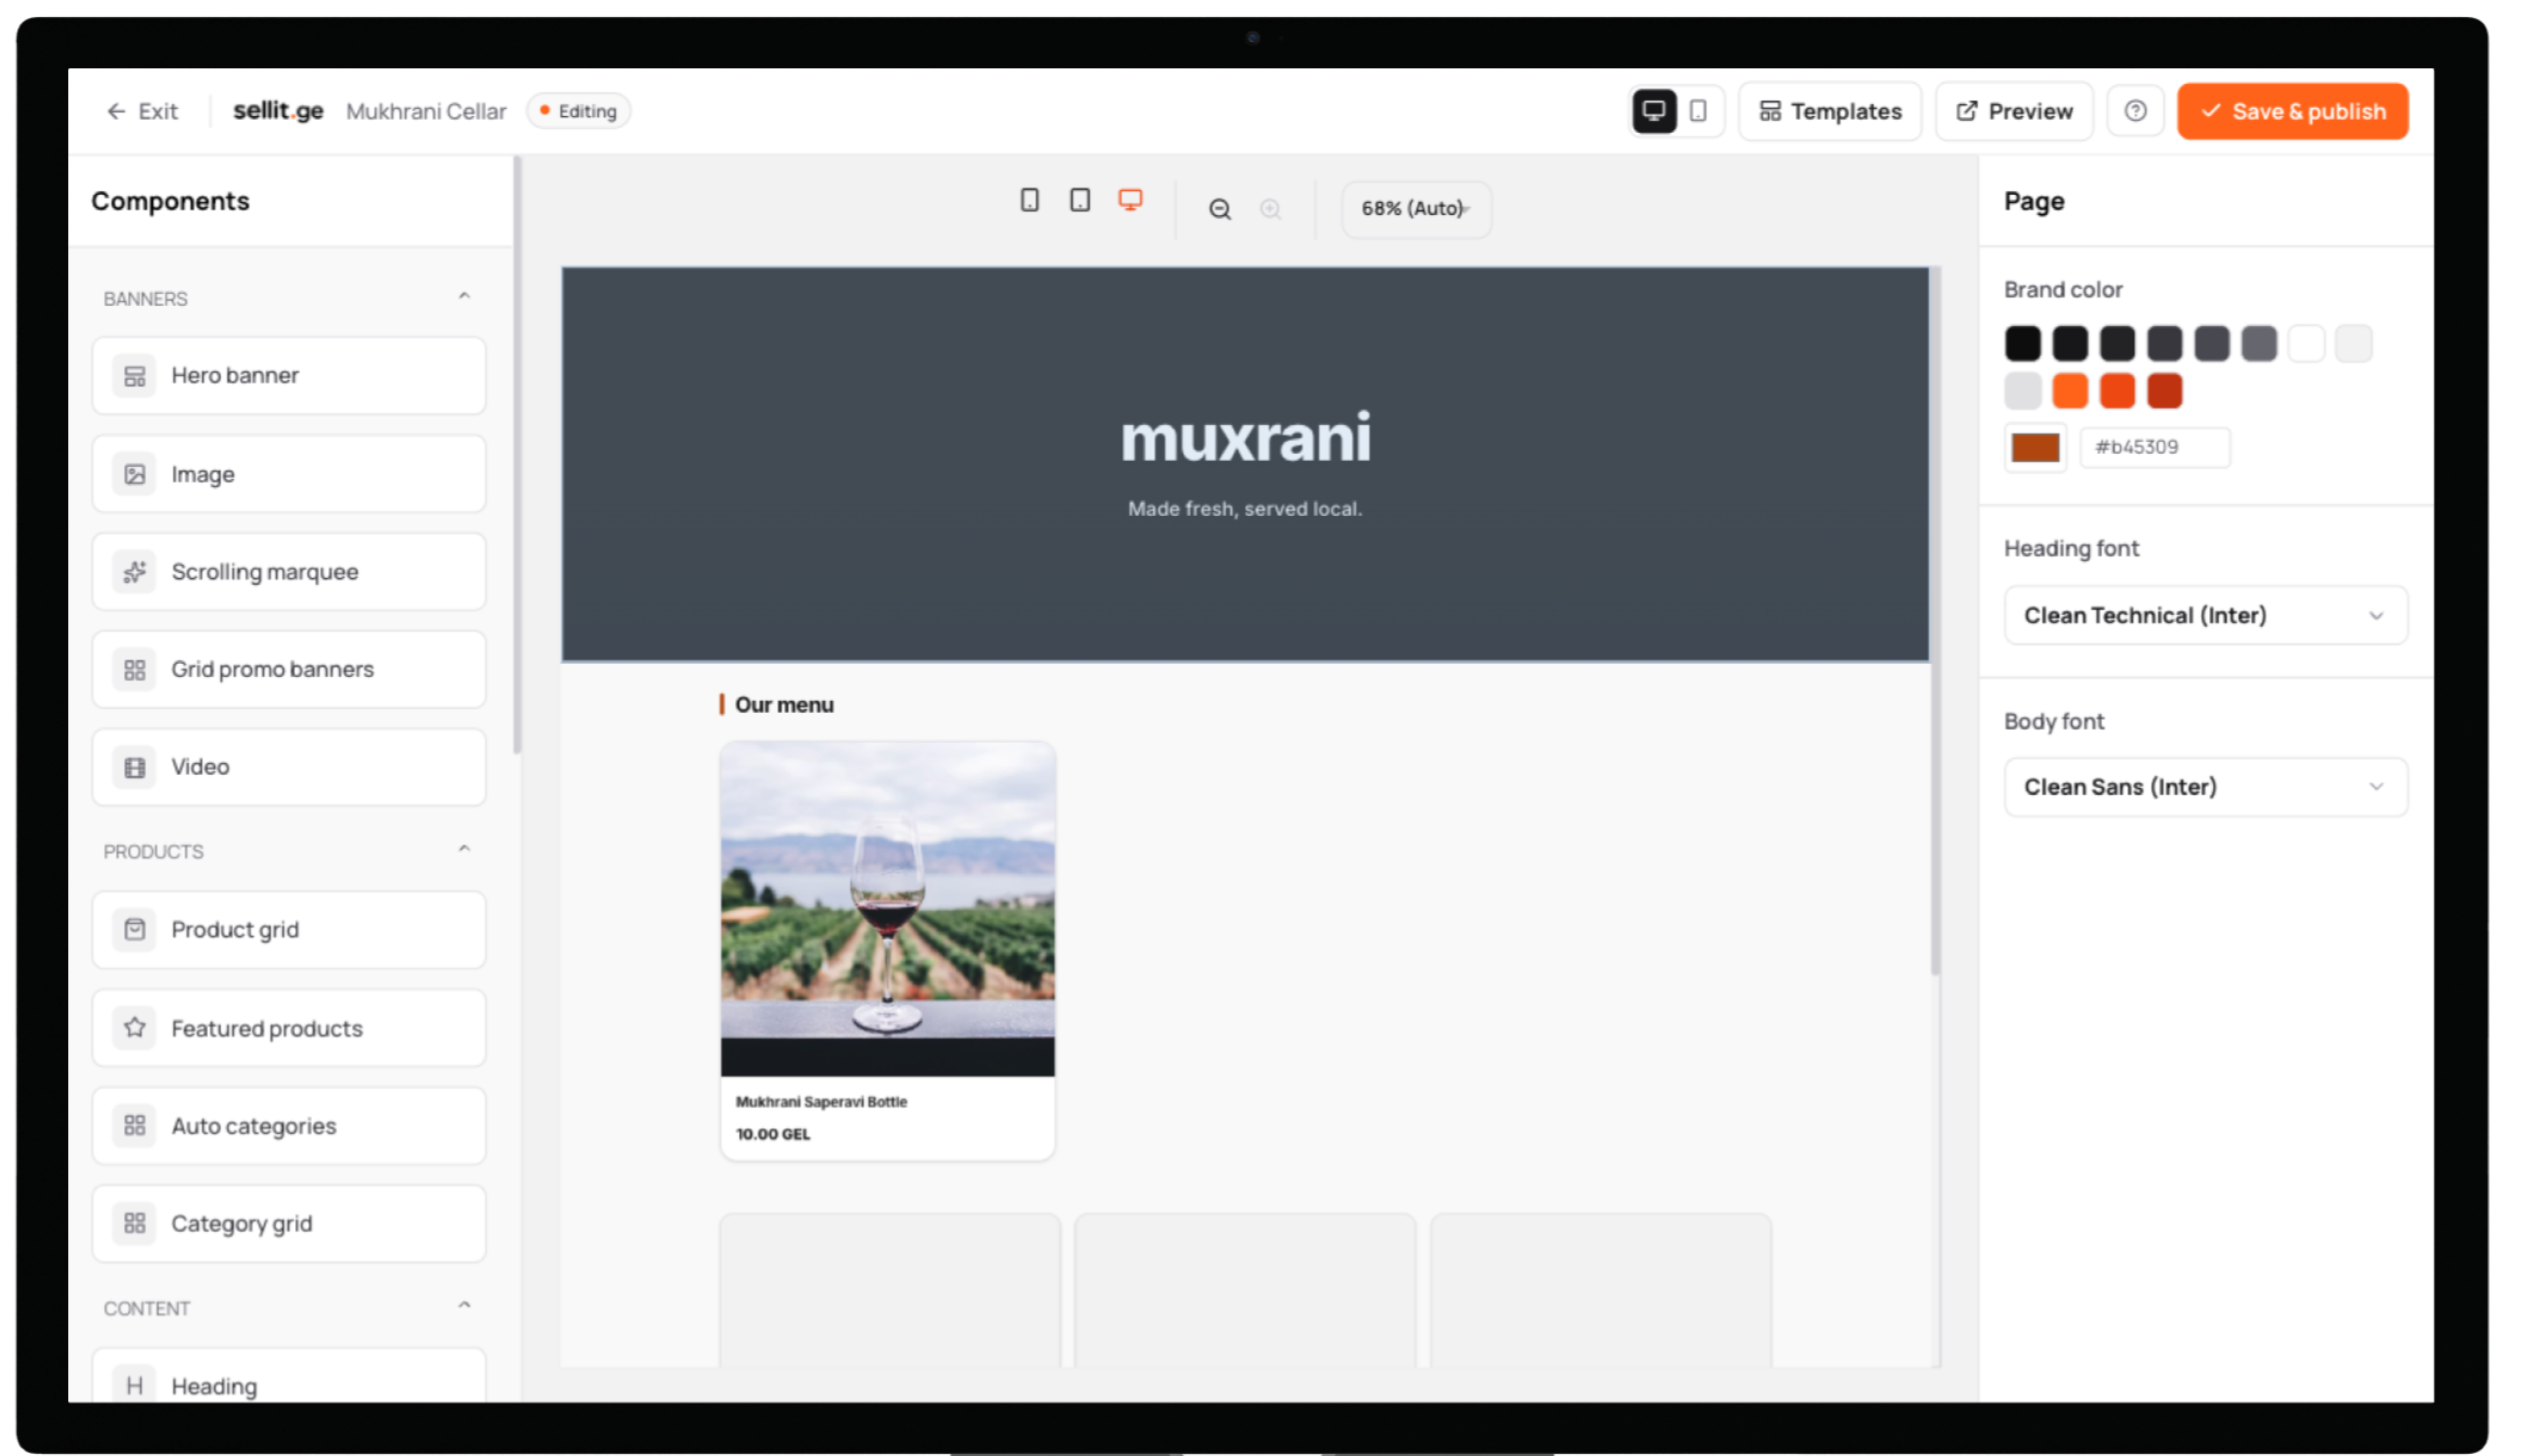
Task: Open the custom brand color picker box
Action: (2035, 448)
